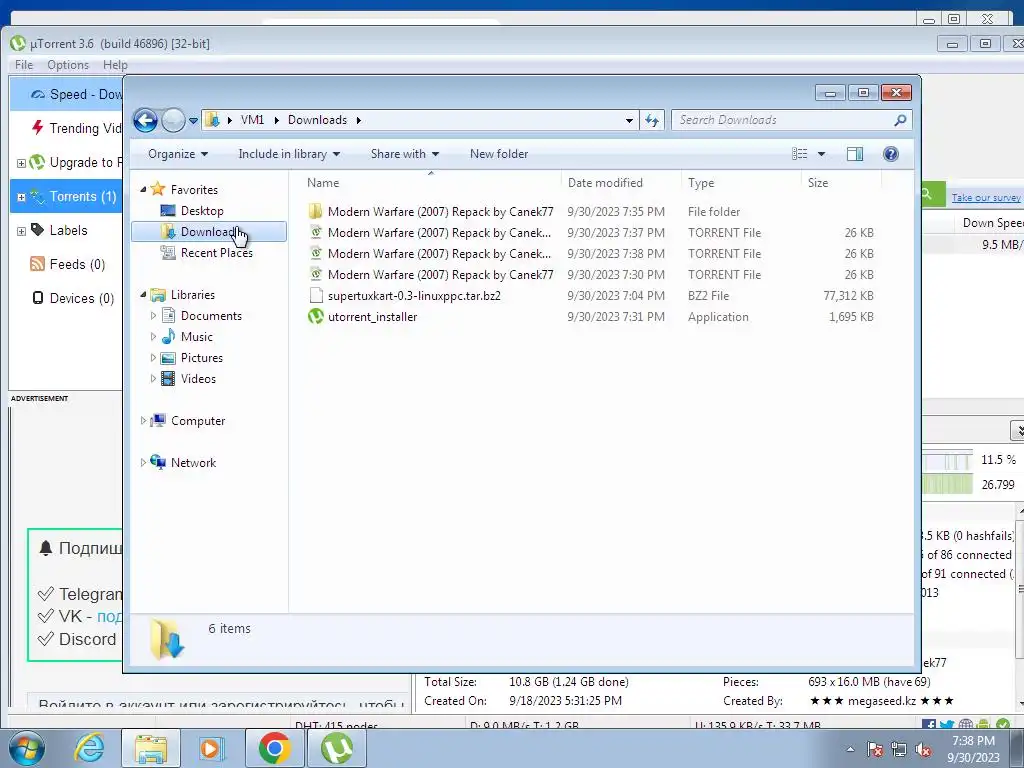Select Torrents (1) in µTorrent sidebar
This screenshot has width=1024, height=768.
point(67,196)
